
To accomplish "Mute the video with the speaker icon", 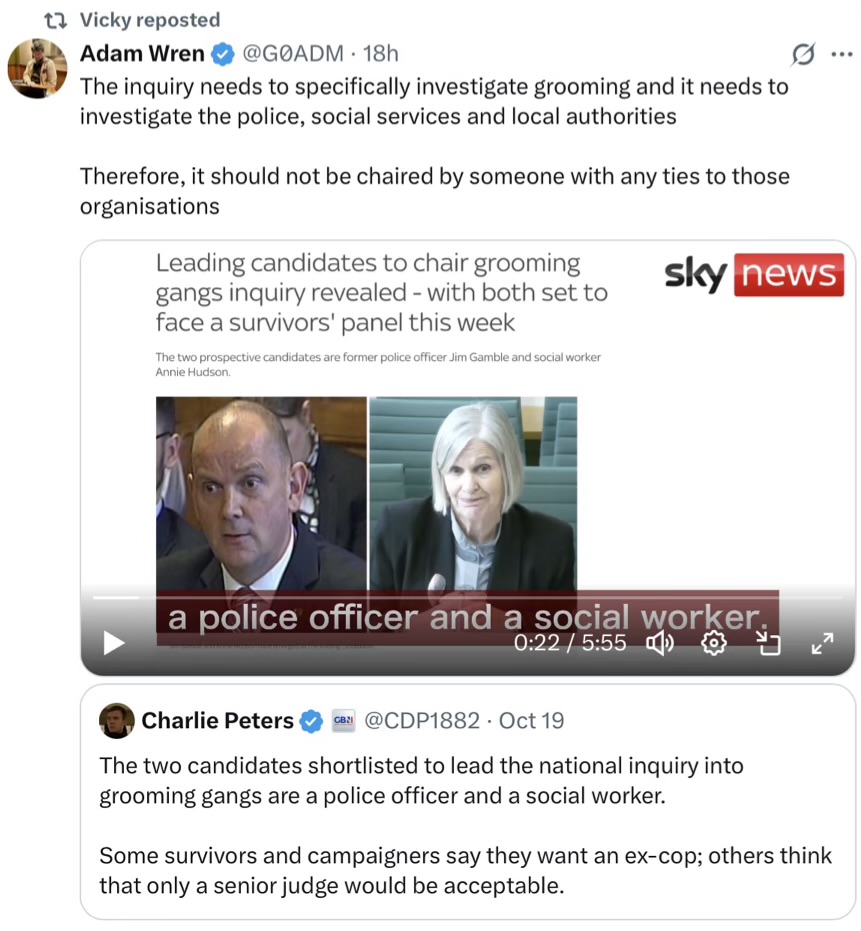I will coord(660,643).
